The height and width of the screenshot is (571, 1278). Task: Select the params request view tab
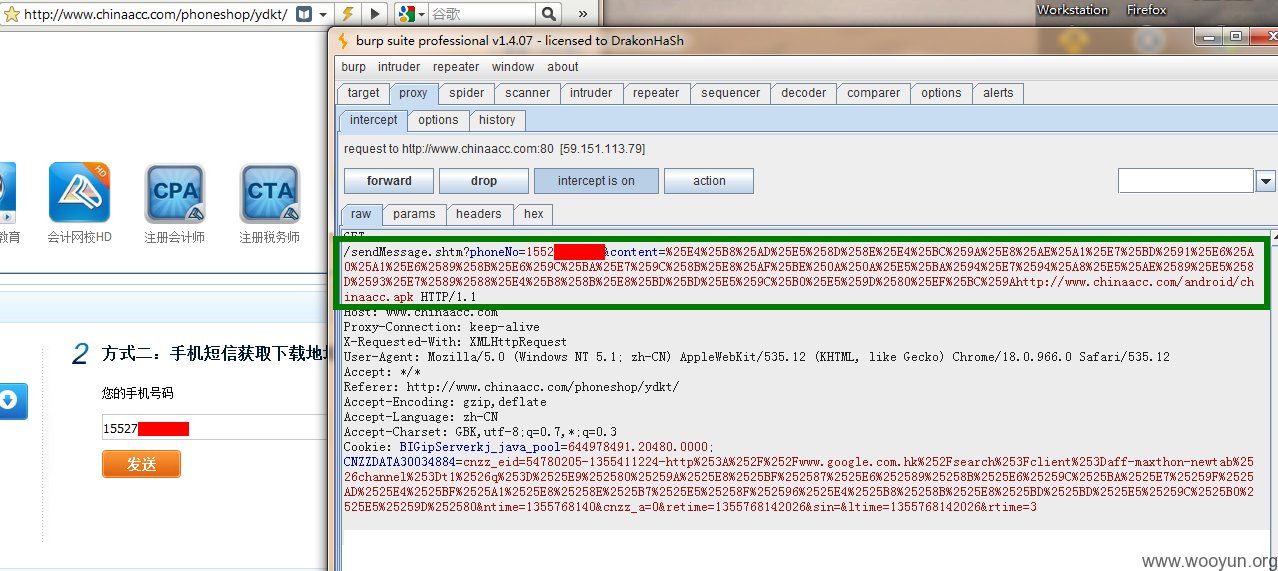[414, 214]
